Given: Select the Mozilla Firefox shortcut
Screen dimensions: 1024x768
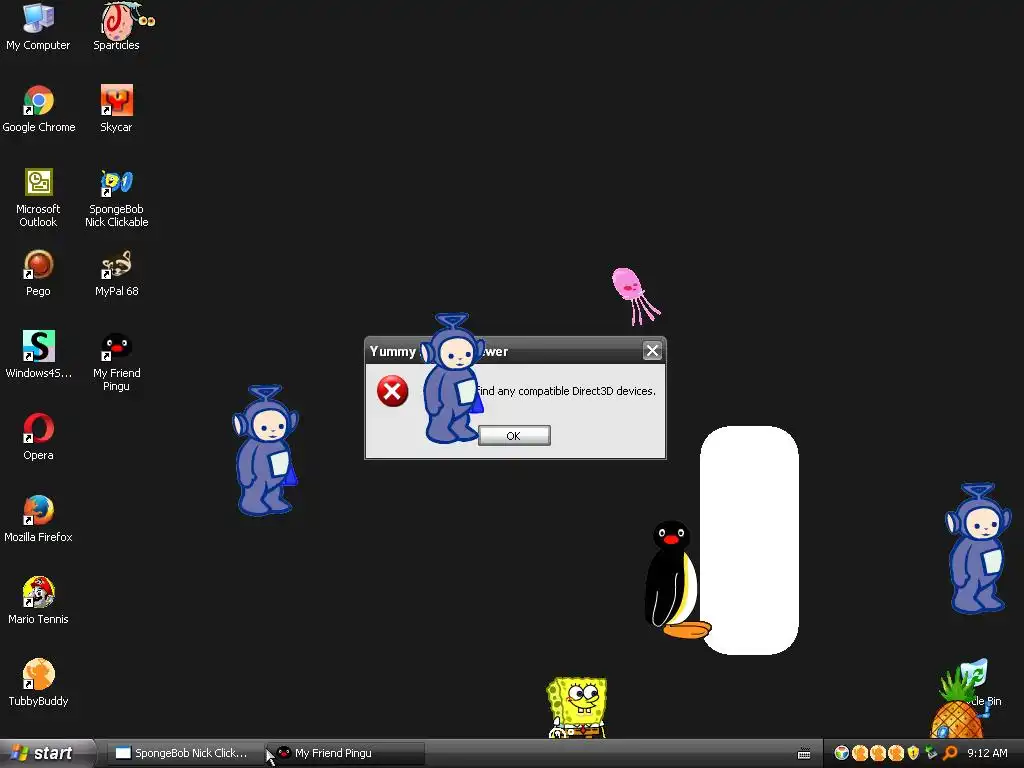Looking at the screenshot, I should pos(38,519).
